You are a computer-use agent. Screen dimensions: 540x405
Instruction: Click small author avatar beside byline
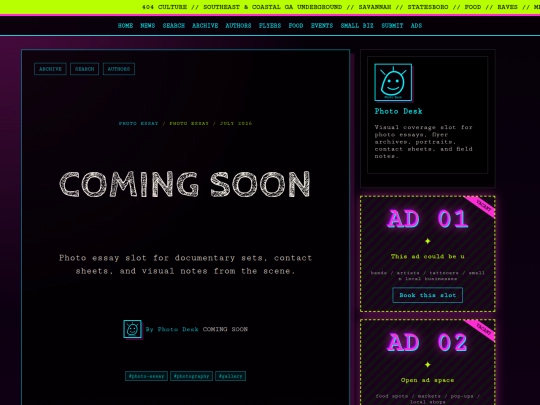[x=132, y=329]
